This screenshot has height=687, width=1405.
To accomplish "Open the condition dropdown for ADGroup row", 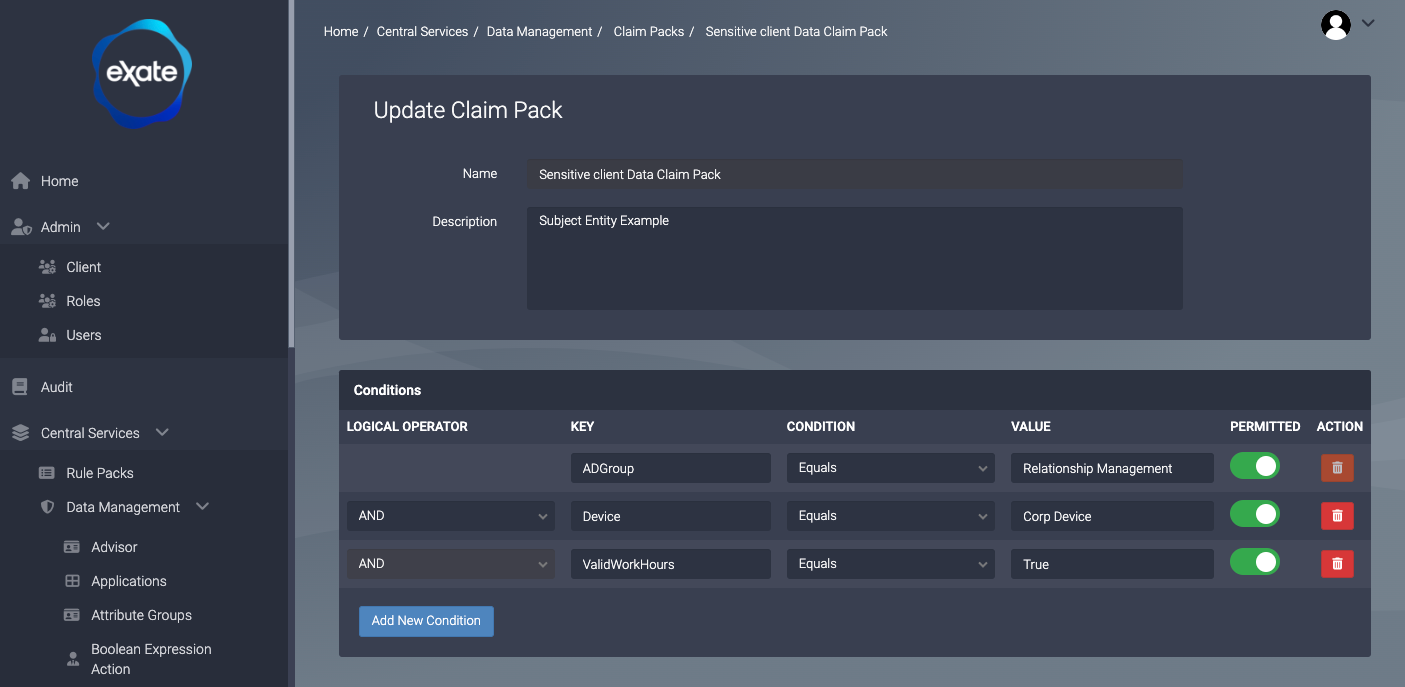I will tap(890, 468).
